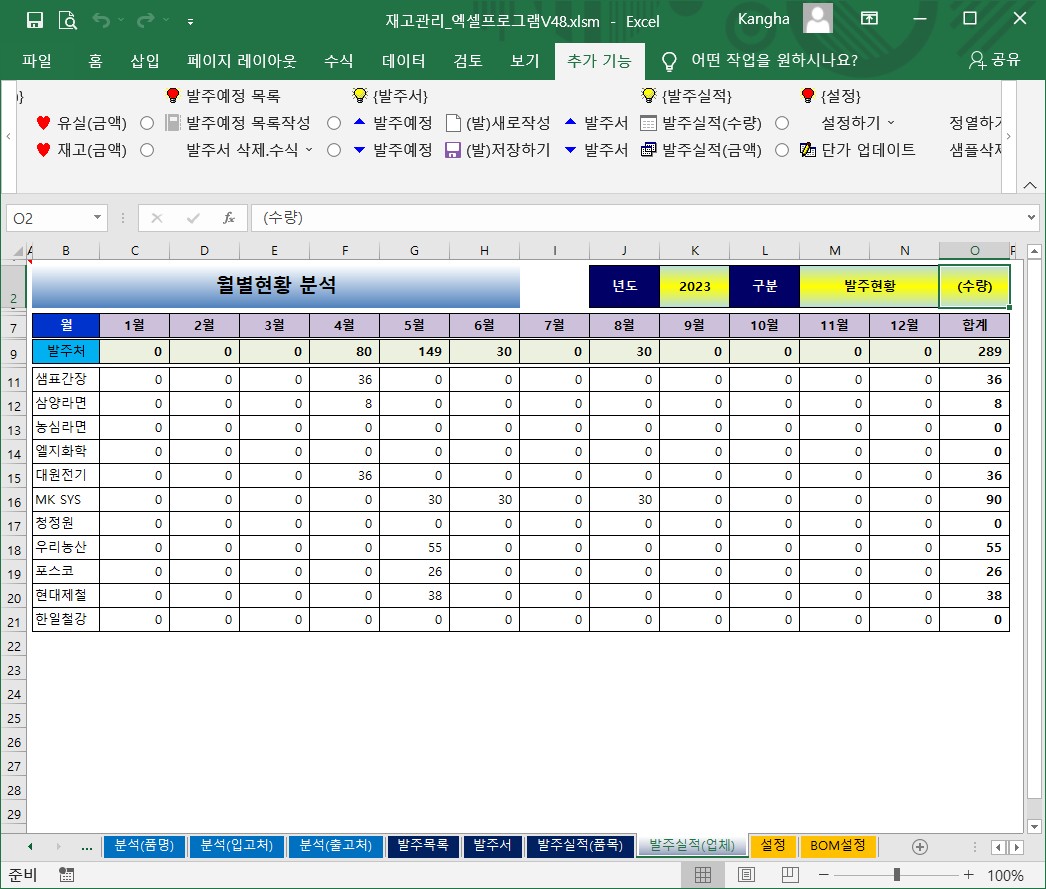1046x889 pixels.
Task: Click vertical scrollbar down arrow
Action: point(1034,826)
